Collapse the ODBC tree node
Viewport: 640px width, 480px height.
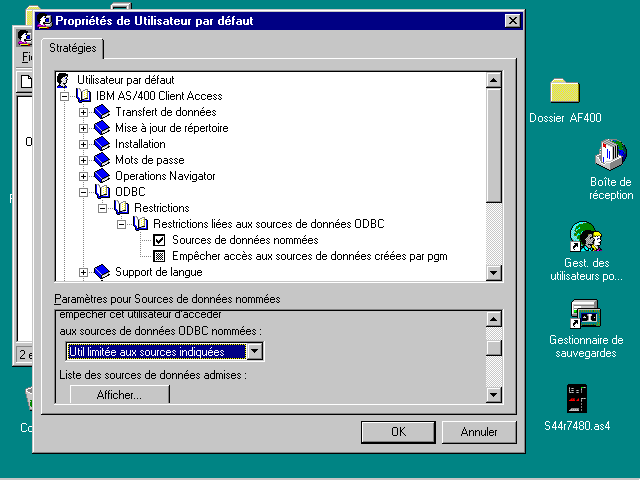tap(84, 192)
